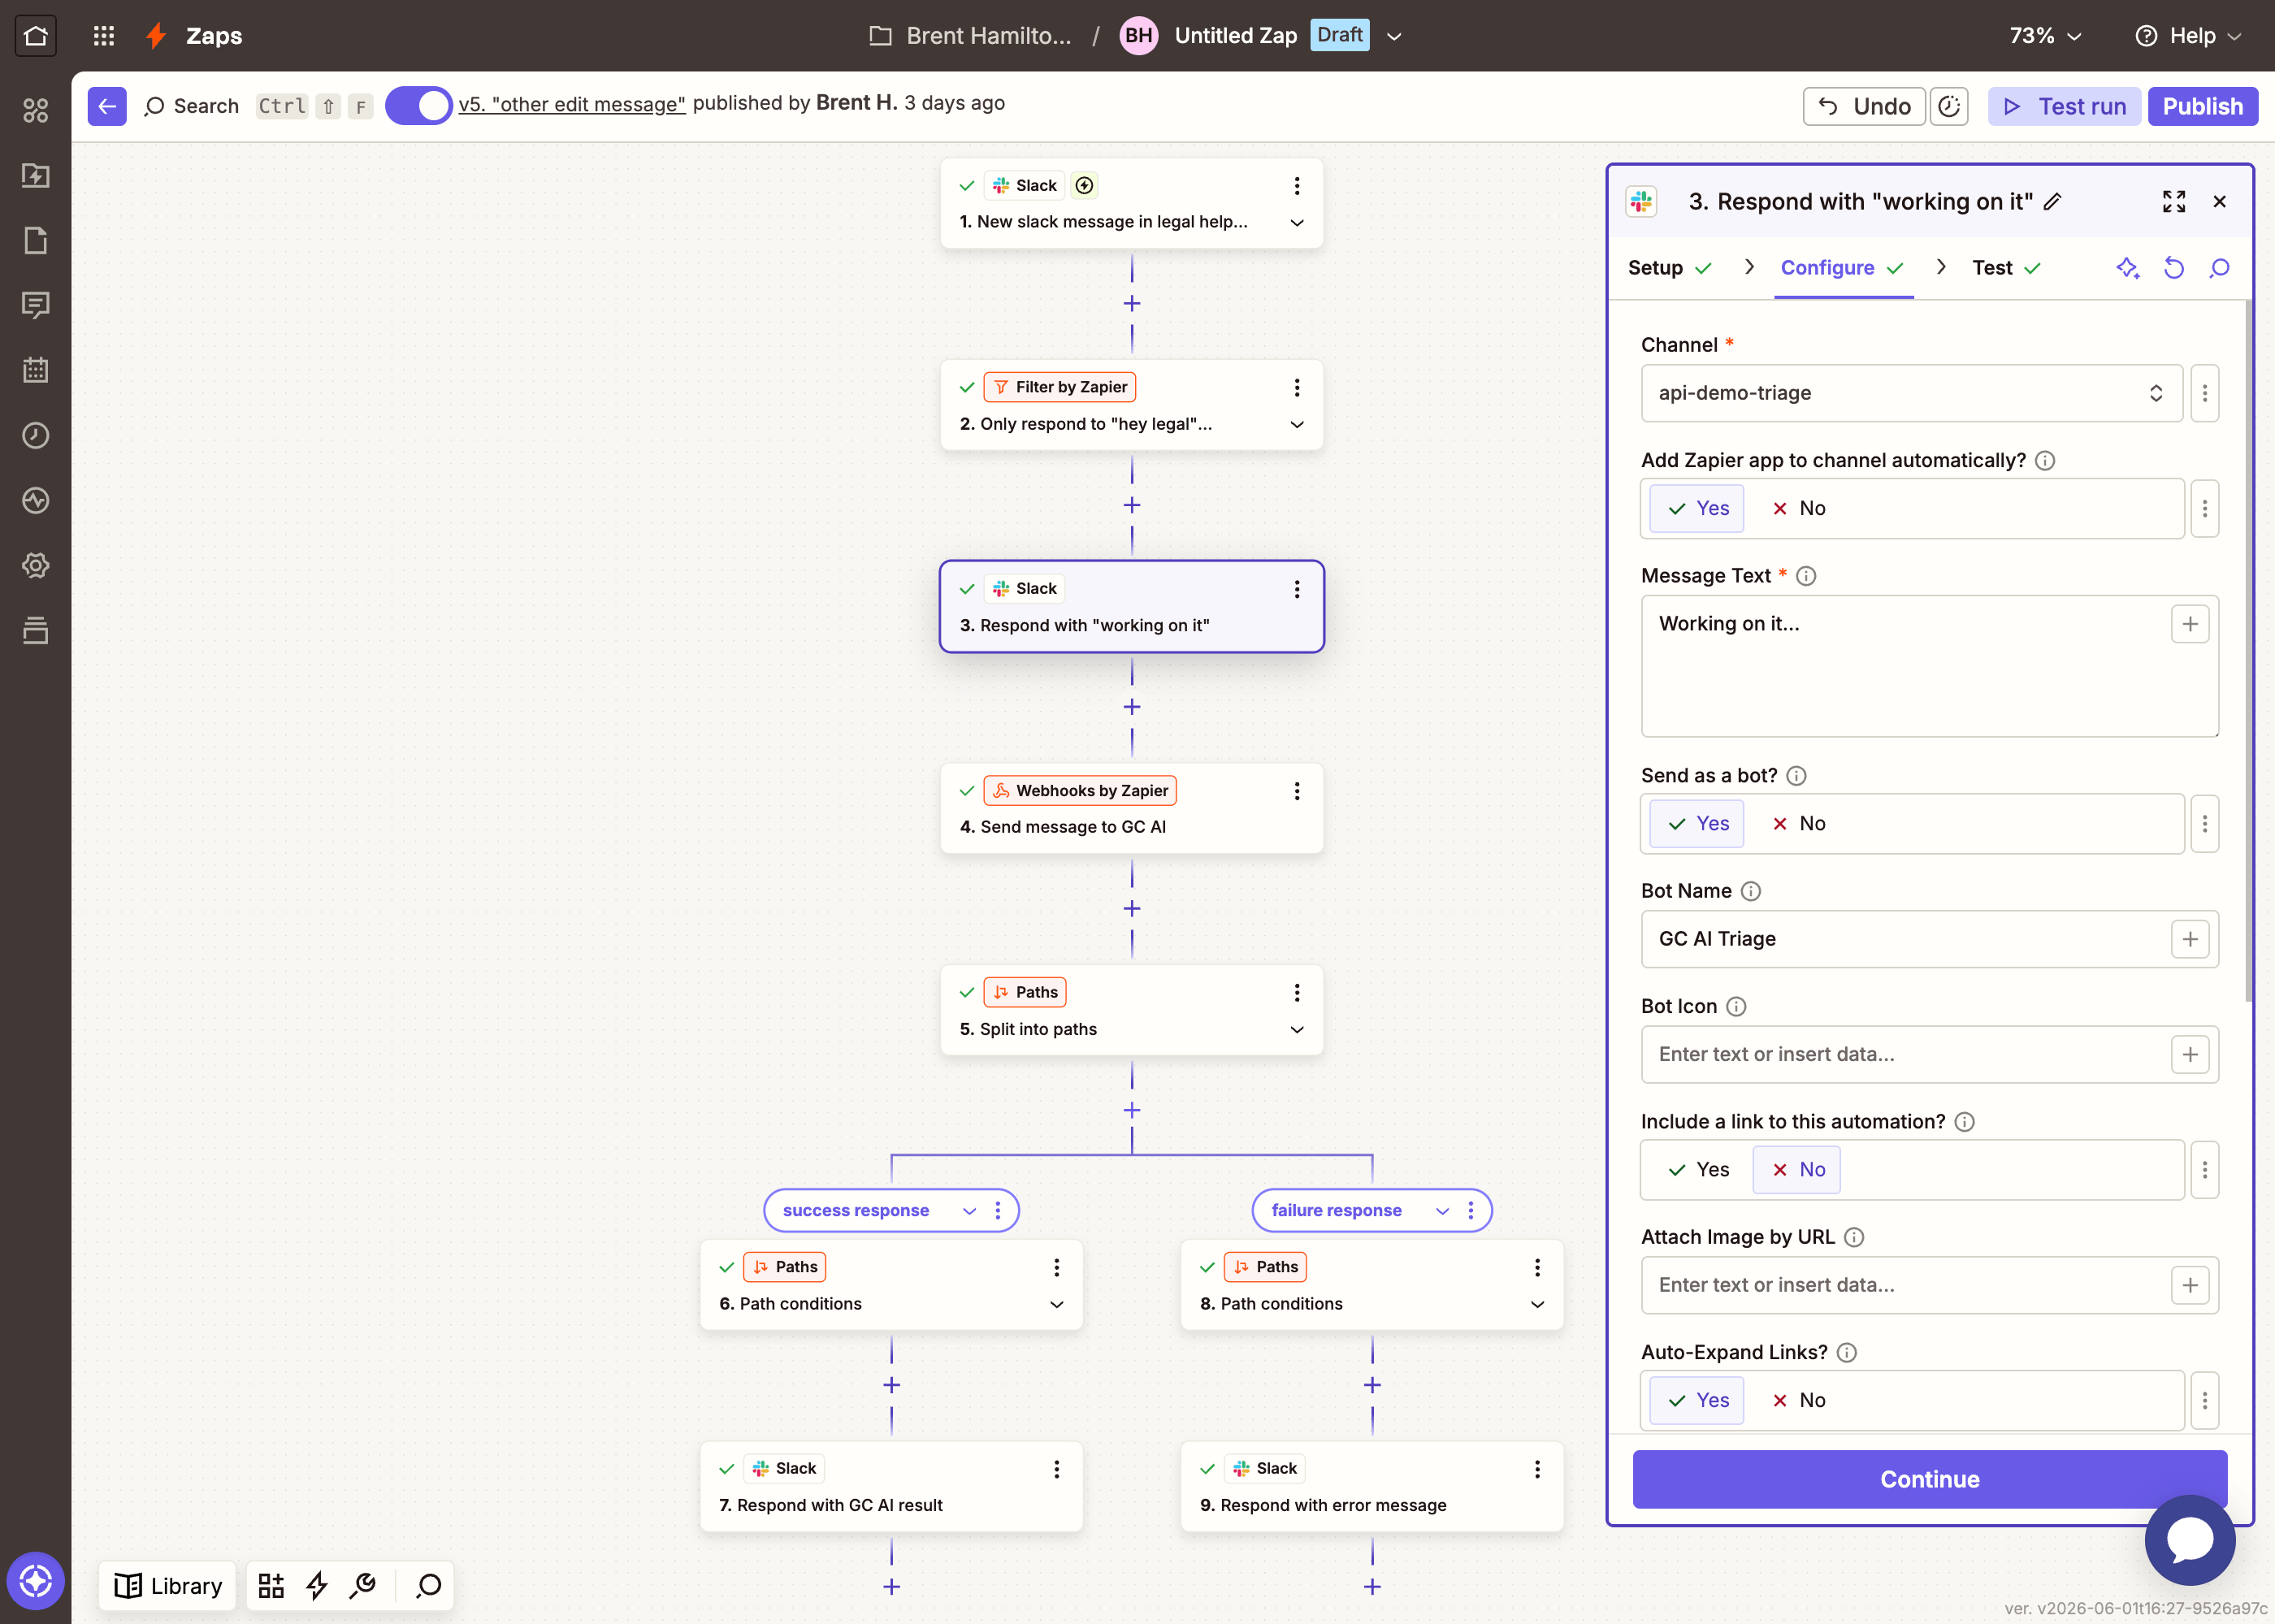Select No for Send as a bot
2275x1624 pixels.
(x=1798, y=823)
